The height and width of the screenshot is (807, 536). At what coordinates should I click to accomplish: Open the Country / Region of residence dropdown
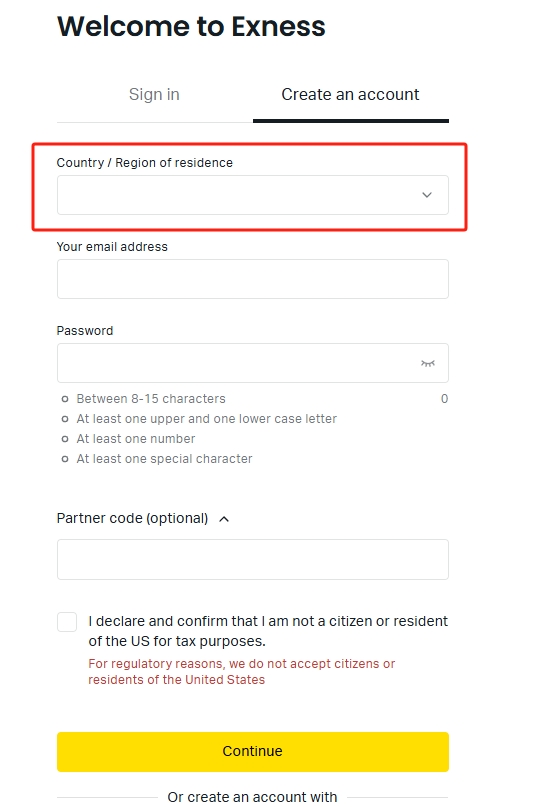click(253, 195)
